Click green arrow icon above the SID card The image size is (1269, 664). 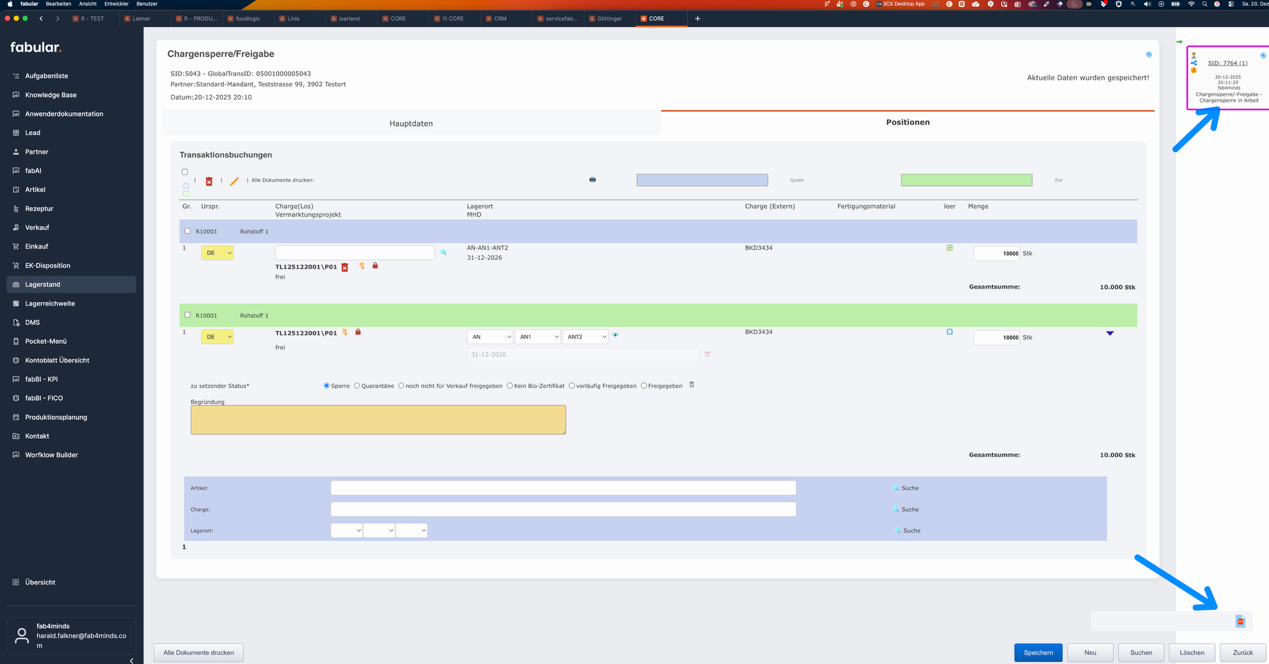(1179, 42)
